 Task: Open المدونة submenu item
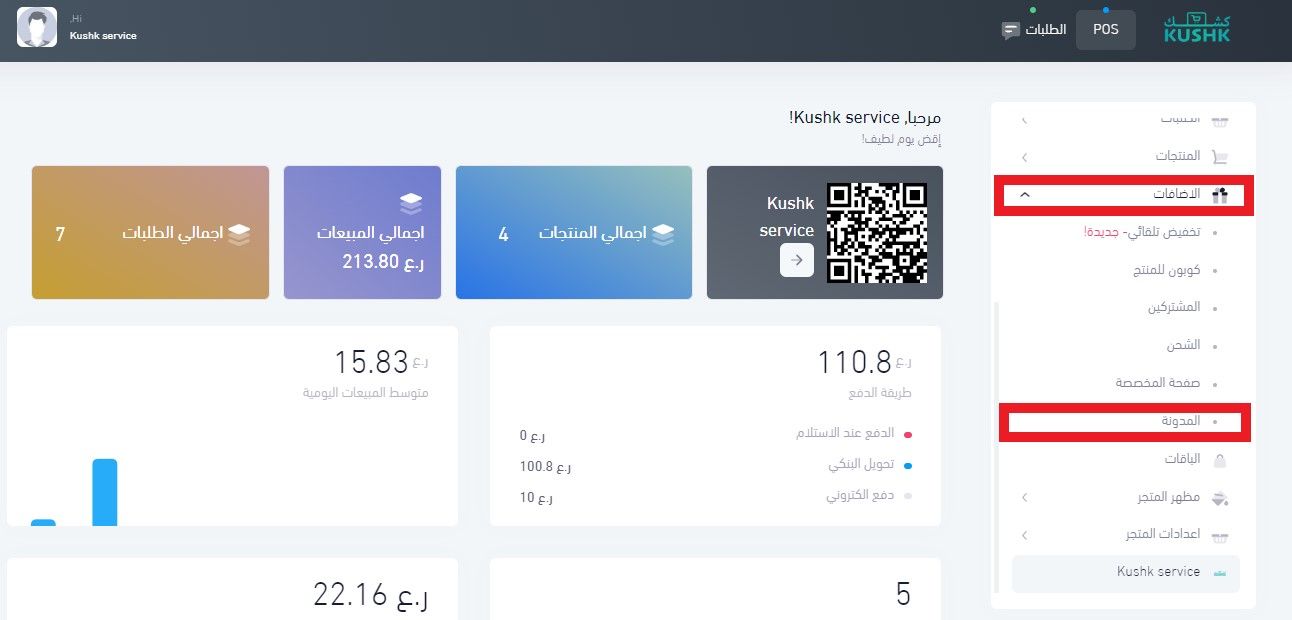(1180, 422)
